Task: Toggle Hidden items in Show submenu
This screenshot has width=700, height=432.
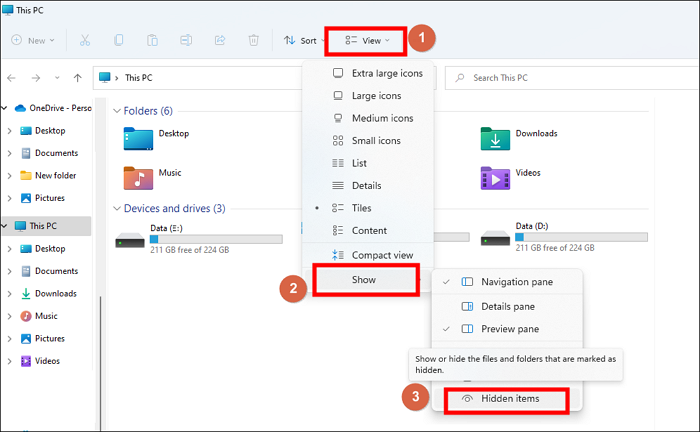Action: [x=508, y=398]
